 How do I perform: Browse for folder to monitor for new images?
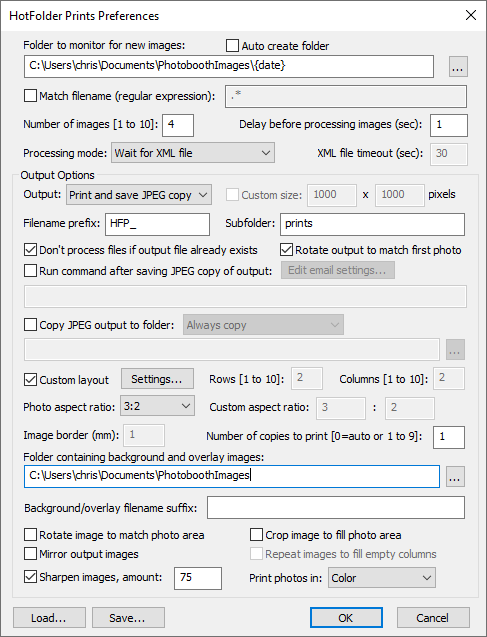pos(458,67)
